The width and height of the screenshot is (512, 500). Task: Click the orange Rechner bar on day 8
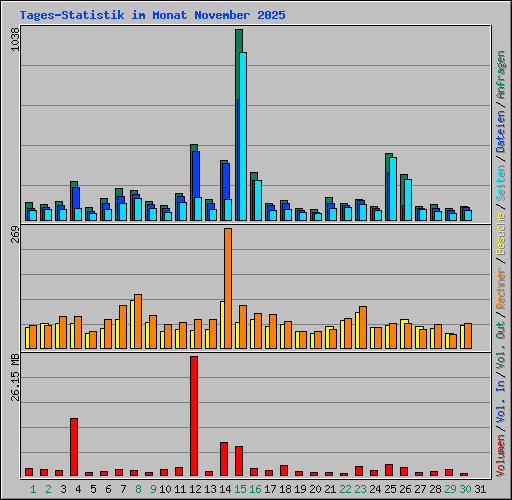pyautogui.click(x=138, y=321)
